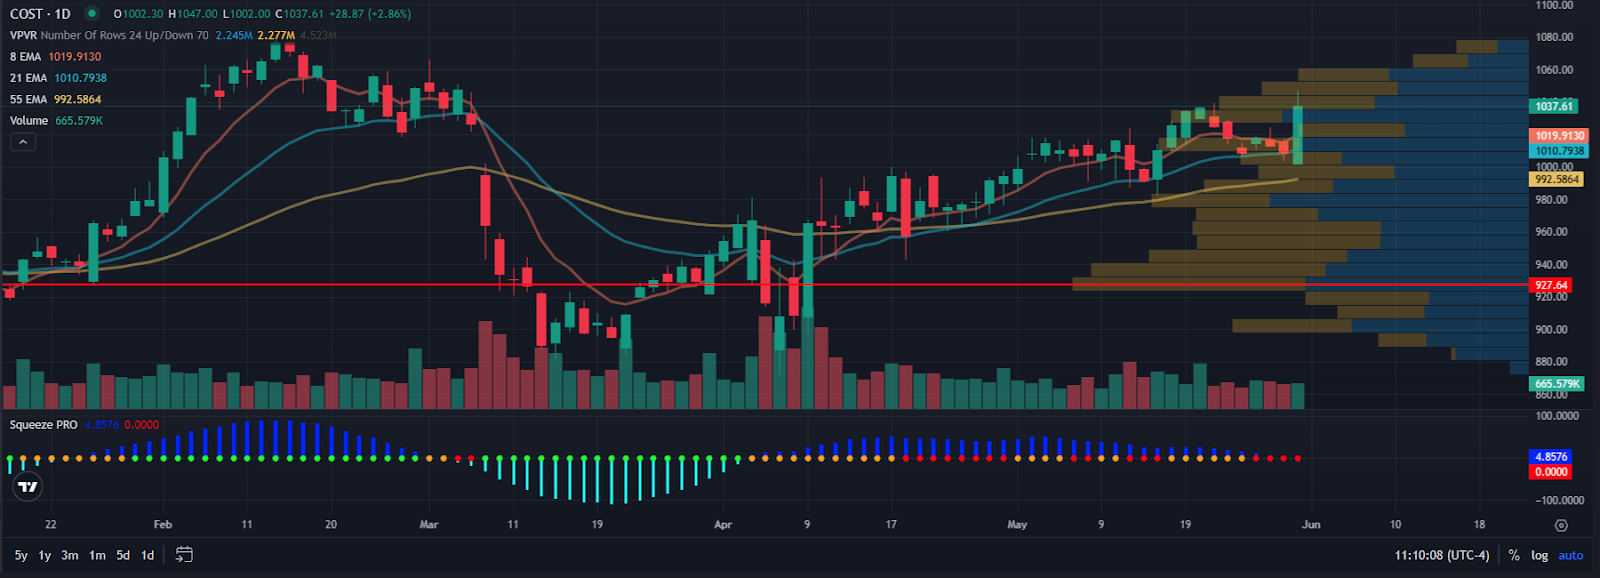Click the 665.579K volume axis label
Viewport: 1600px width, 578px height.
(1557, 384)
